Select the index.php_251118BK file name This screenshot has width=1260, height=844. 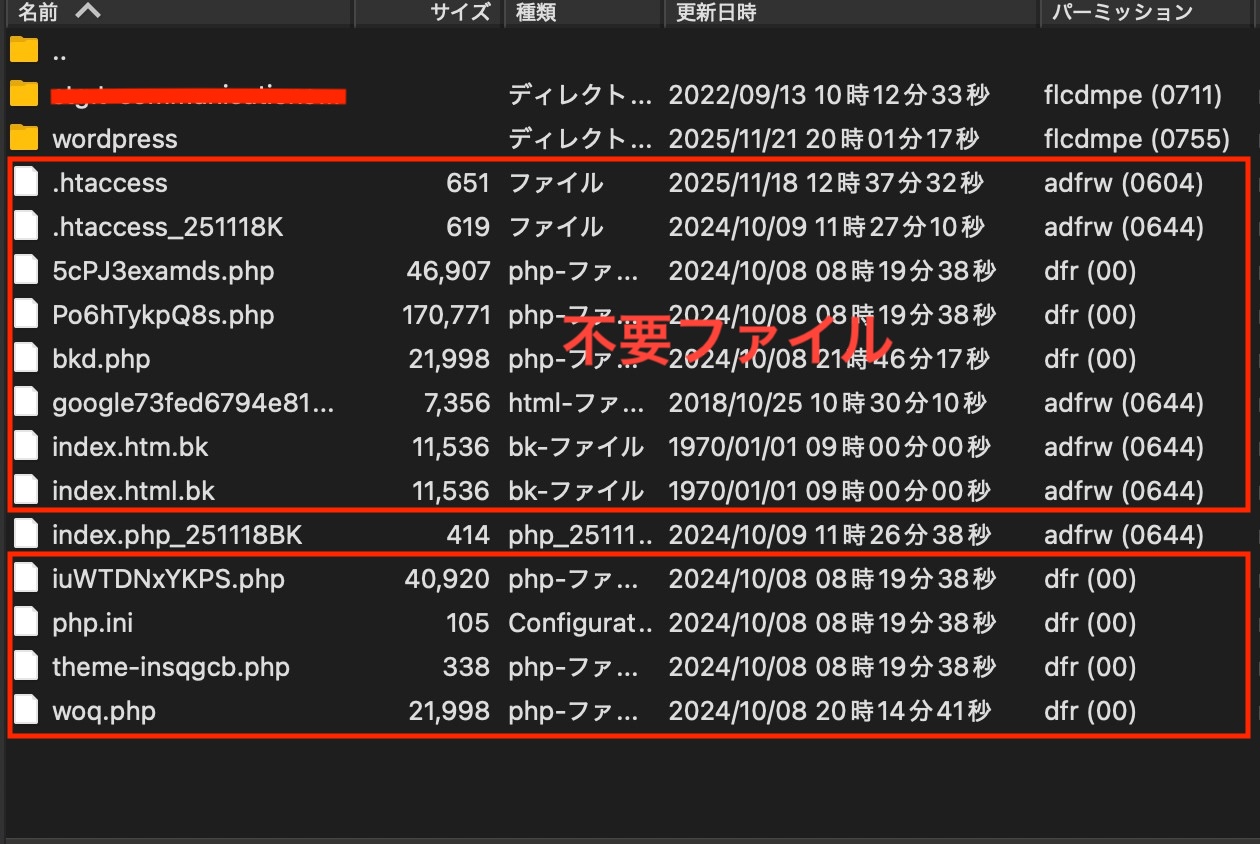[177, 535]
